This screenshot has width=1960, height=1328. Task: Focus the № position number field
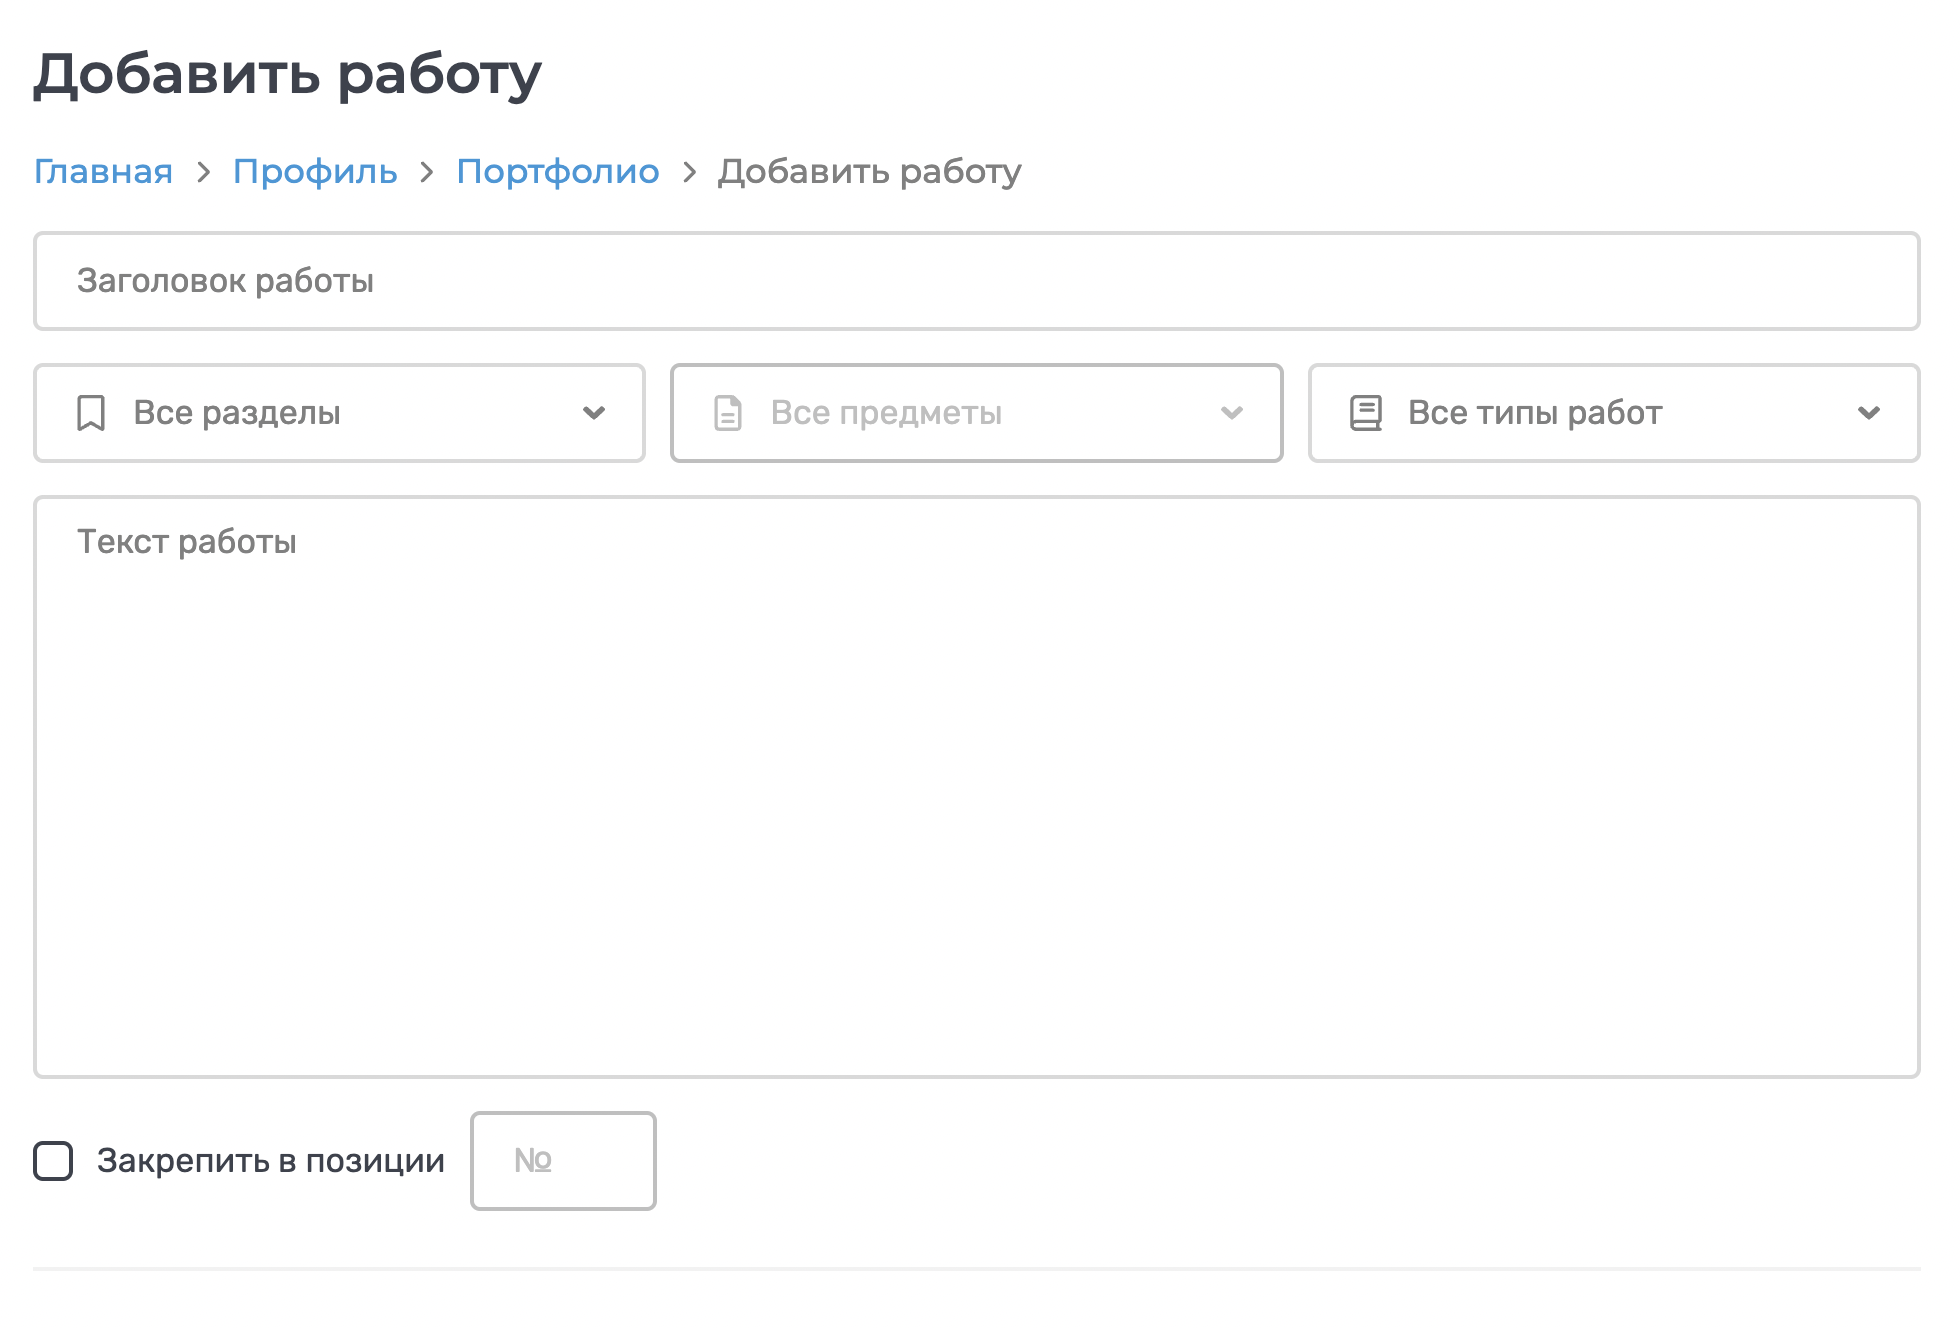click(x=563, y=1161)
